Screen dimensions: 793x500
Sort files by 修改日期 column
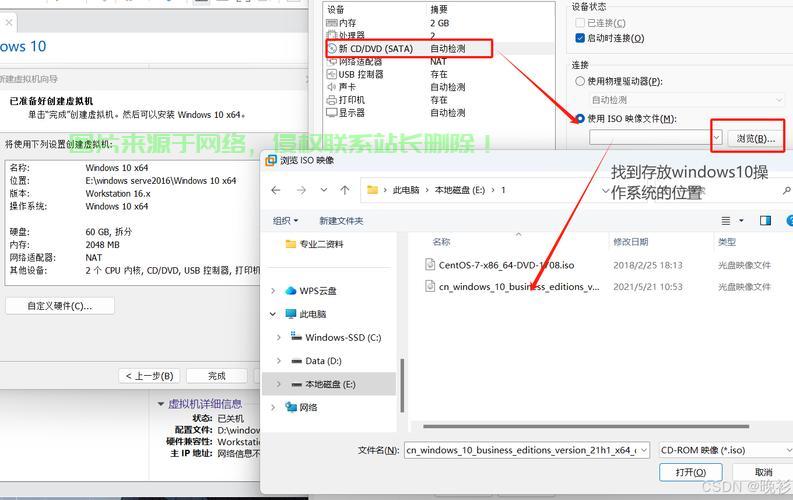tap(631, 242)
